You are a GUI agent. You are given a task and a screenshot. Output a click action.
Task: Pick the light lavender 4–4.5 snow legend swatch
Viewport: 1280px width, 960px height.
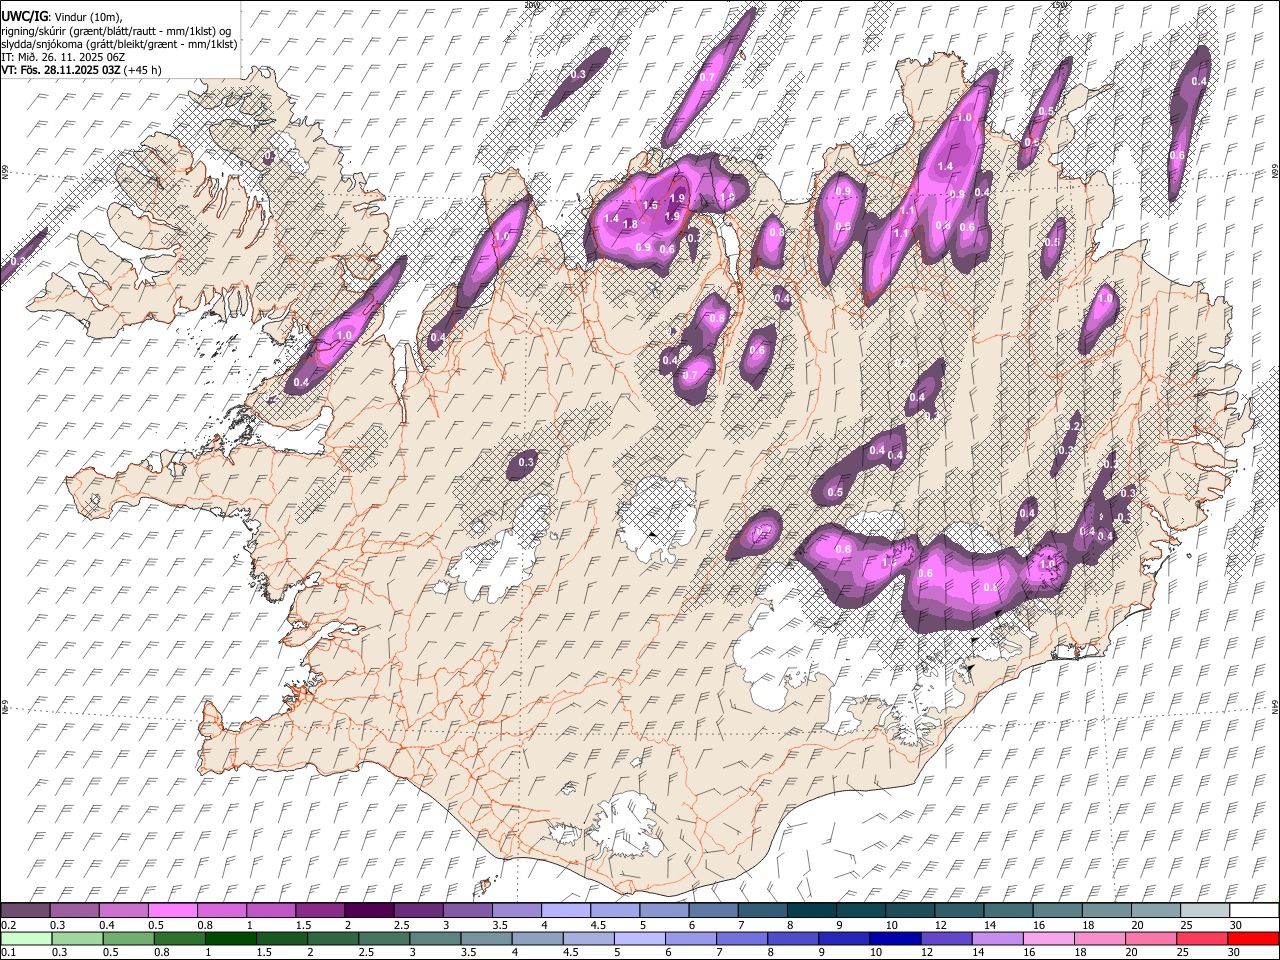[x=566, y=910]
